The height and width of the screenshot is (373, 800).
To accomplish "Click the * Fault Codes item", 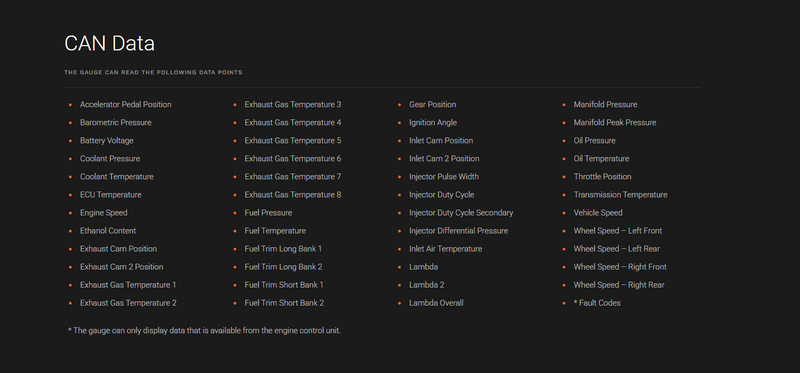I will tap(597, 303).
